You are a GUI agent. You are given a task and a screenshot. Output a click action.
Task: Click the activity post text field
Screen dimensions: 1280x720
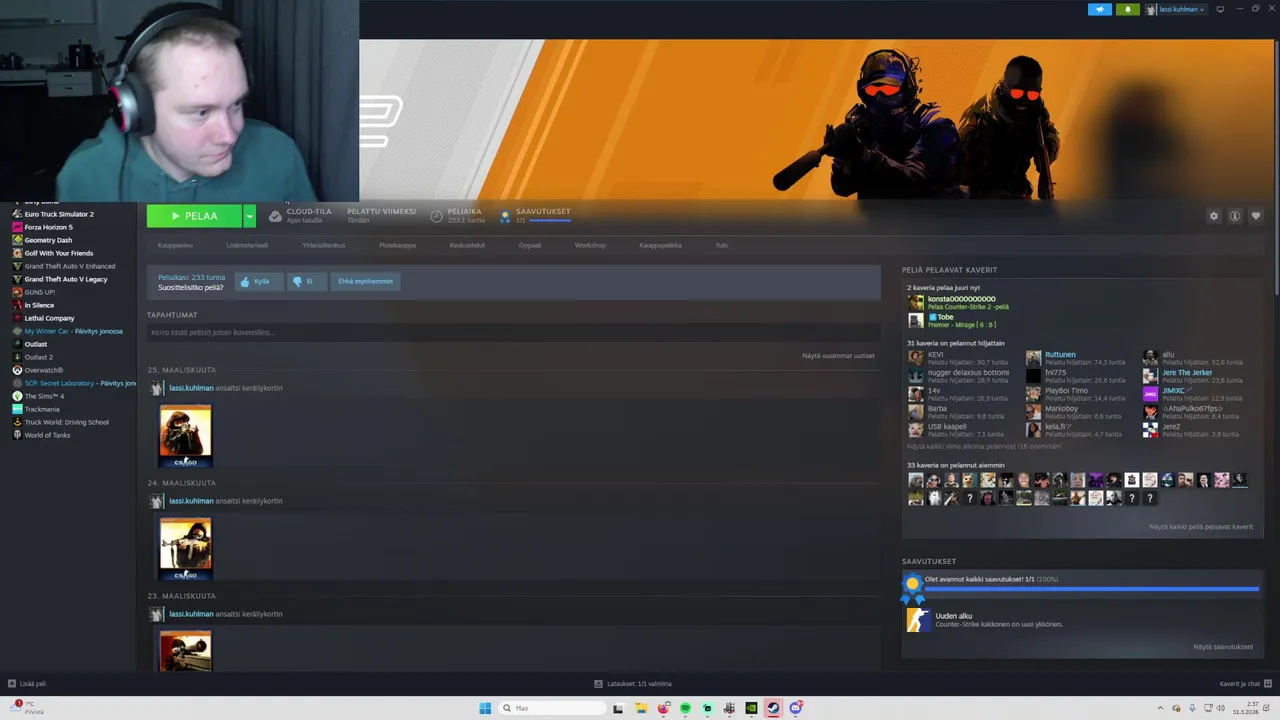513,332
